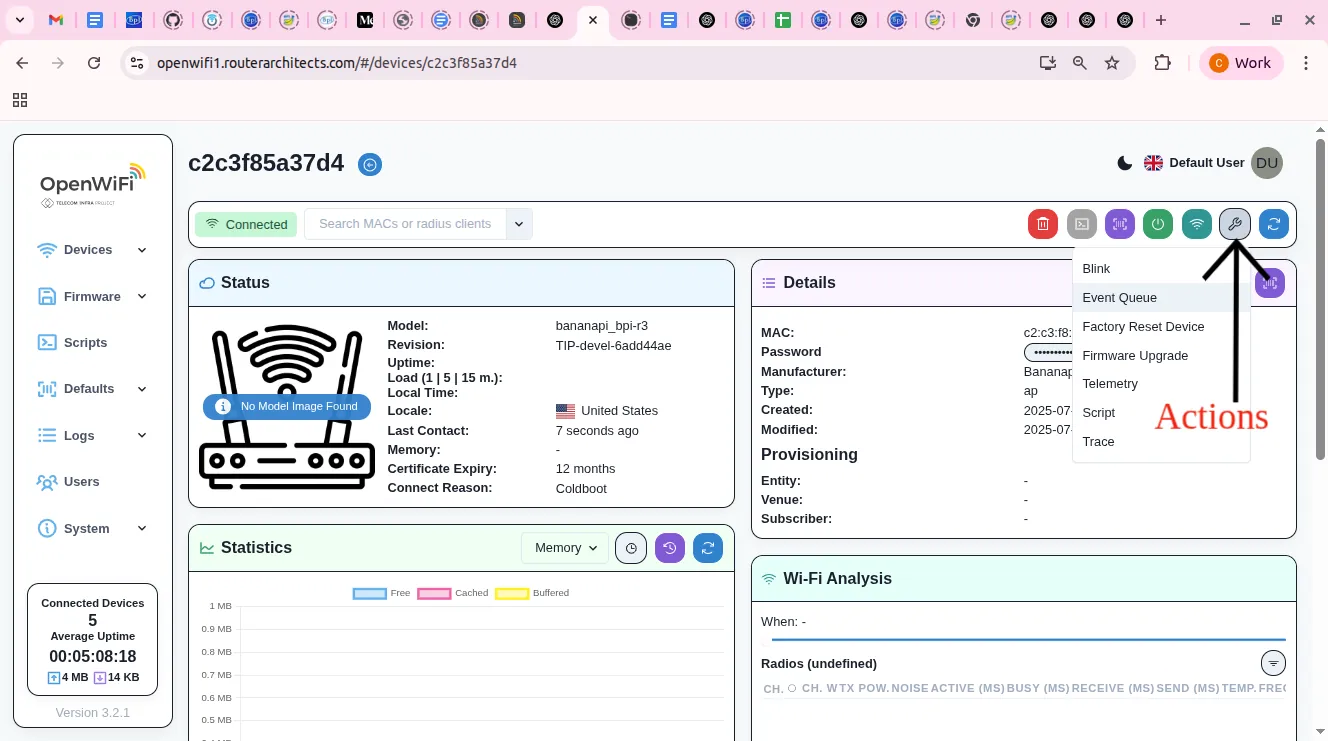Click the search MACs input field

tap(405, 224)
